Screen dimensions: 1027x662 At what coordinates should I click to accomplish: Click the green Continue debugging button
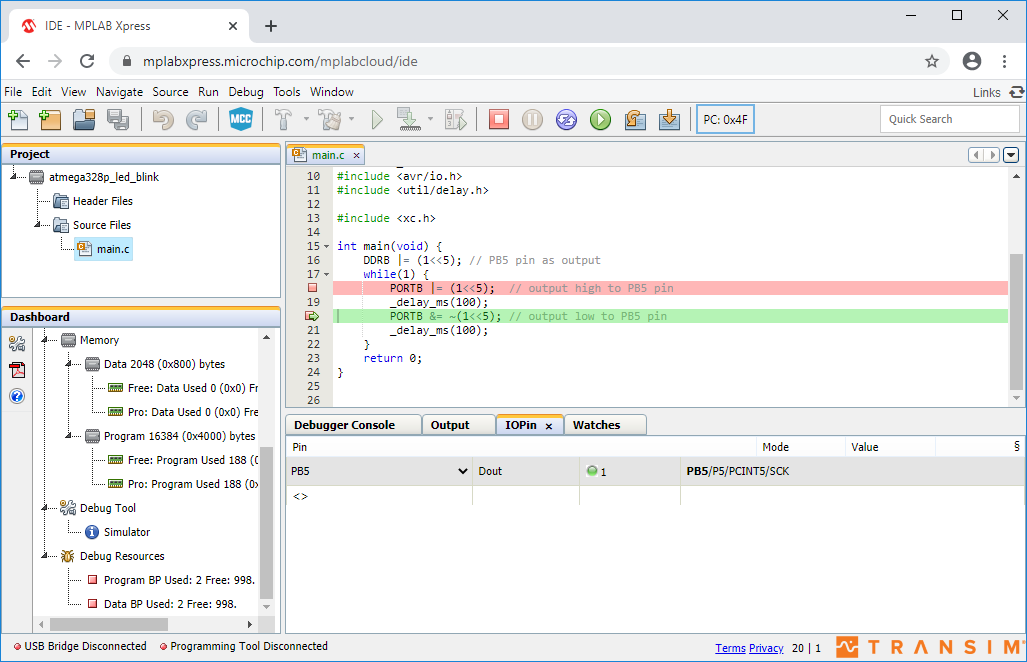point(600,120)
